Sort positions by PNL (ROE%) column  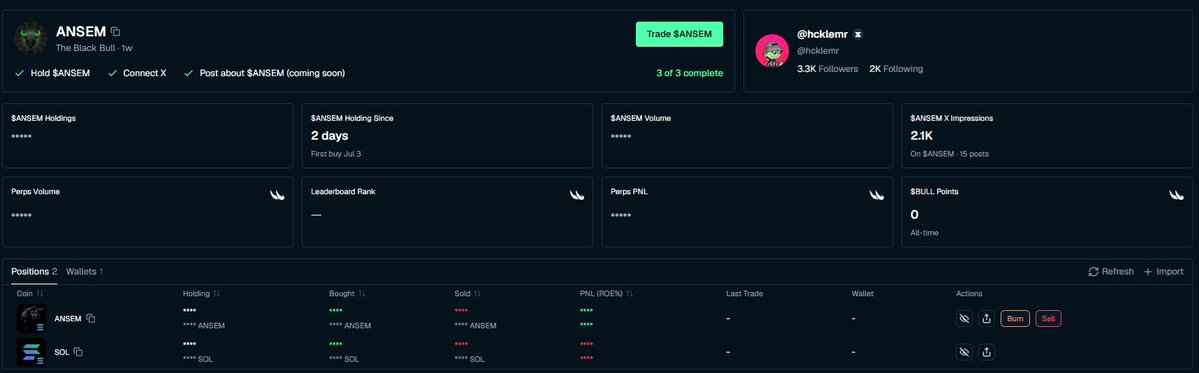click(x=606, y=294)
